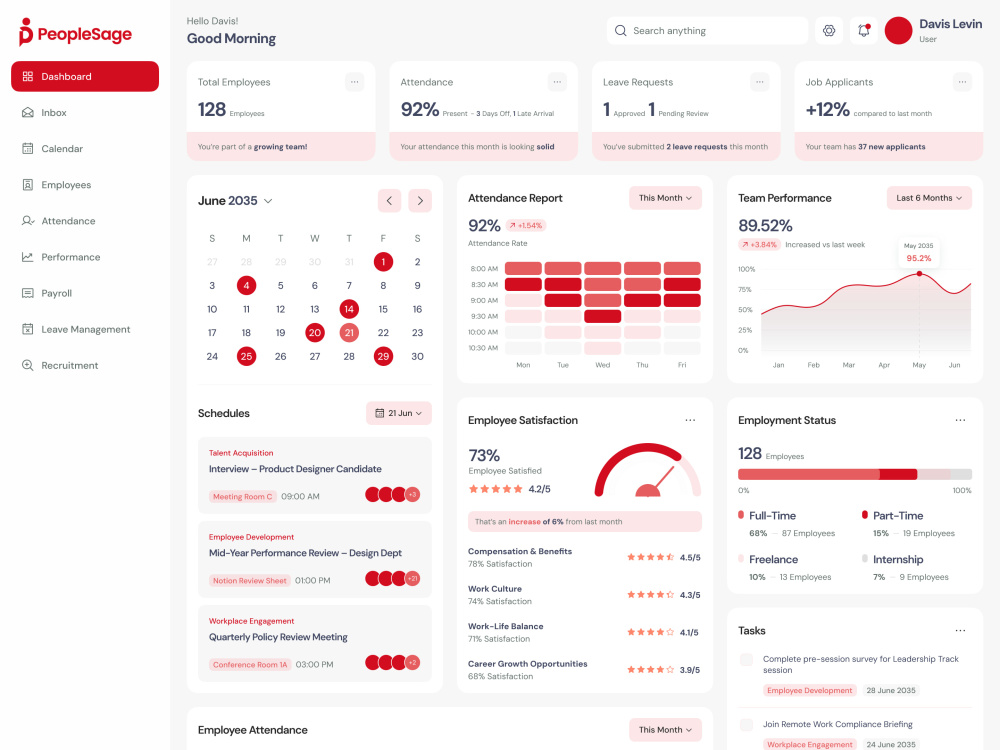Select June 14 on the calendar
The height and width of the screenshot is (750, 1000).
click(349, 309)
